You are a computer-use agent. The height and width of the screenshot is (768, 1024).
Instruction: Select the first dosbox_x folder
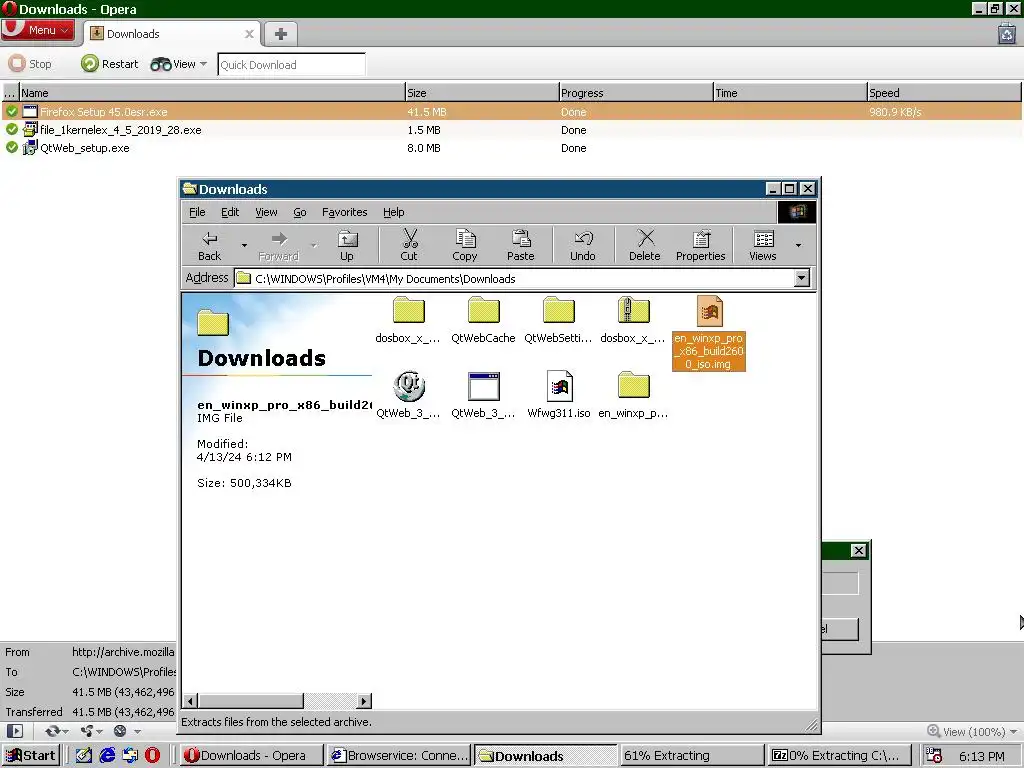point(408,320)
